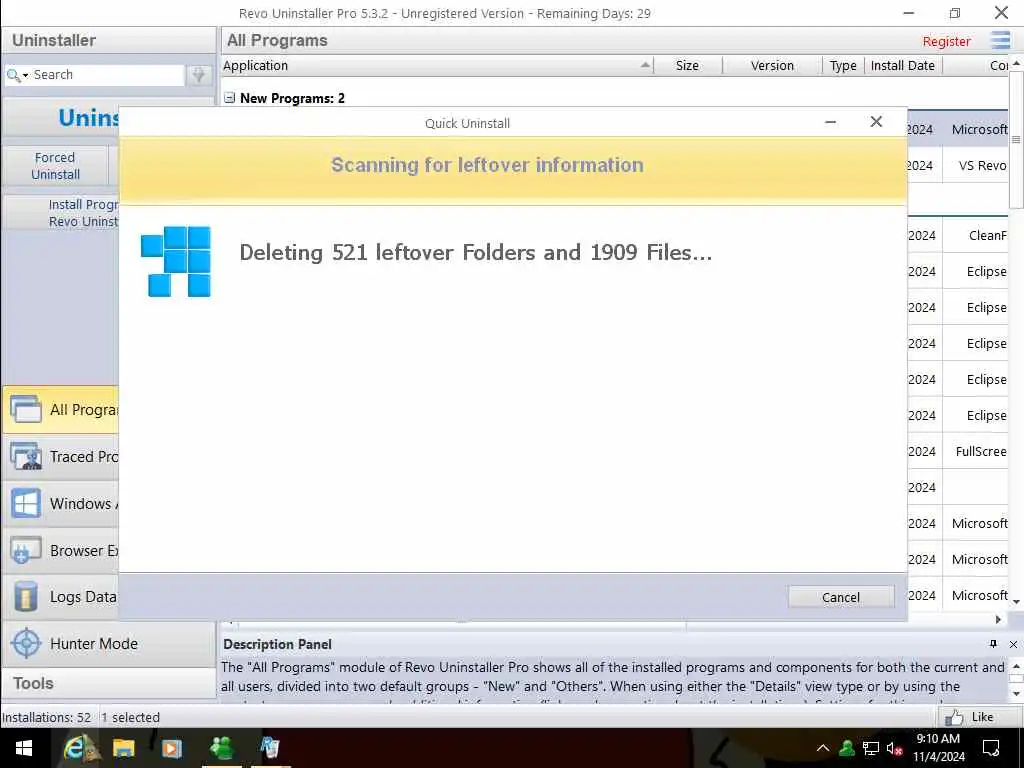Show hidden system tray icons
Screen dimensions: 1024x768
tap(823, 748)
